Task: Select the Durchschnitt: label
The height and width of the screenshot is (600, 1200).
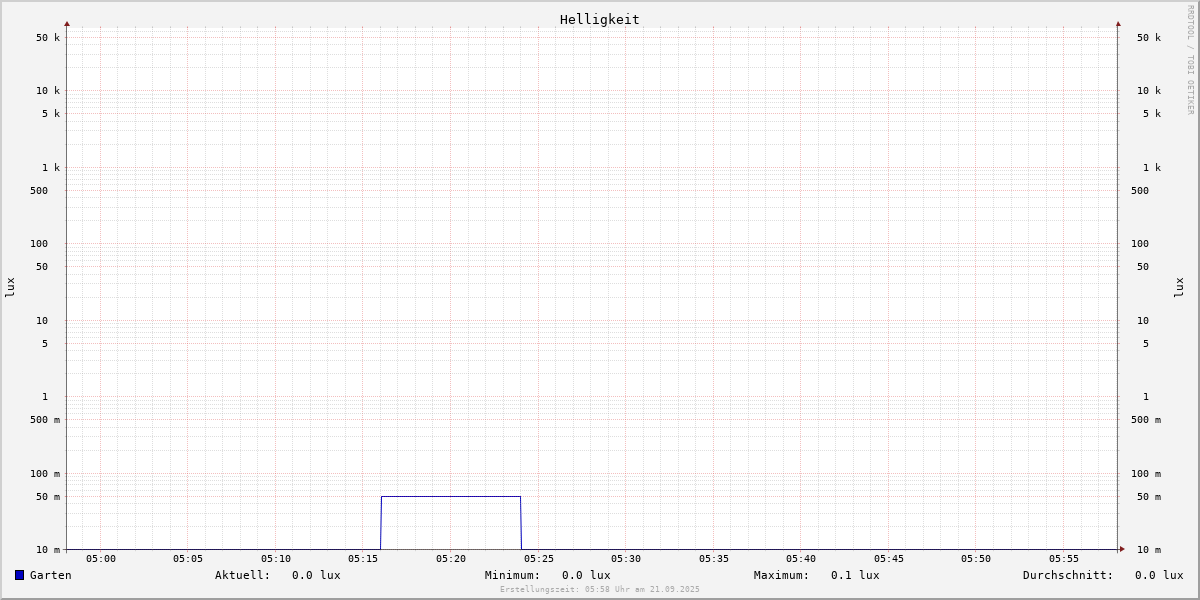Action: click(1068, 575)
